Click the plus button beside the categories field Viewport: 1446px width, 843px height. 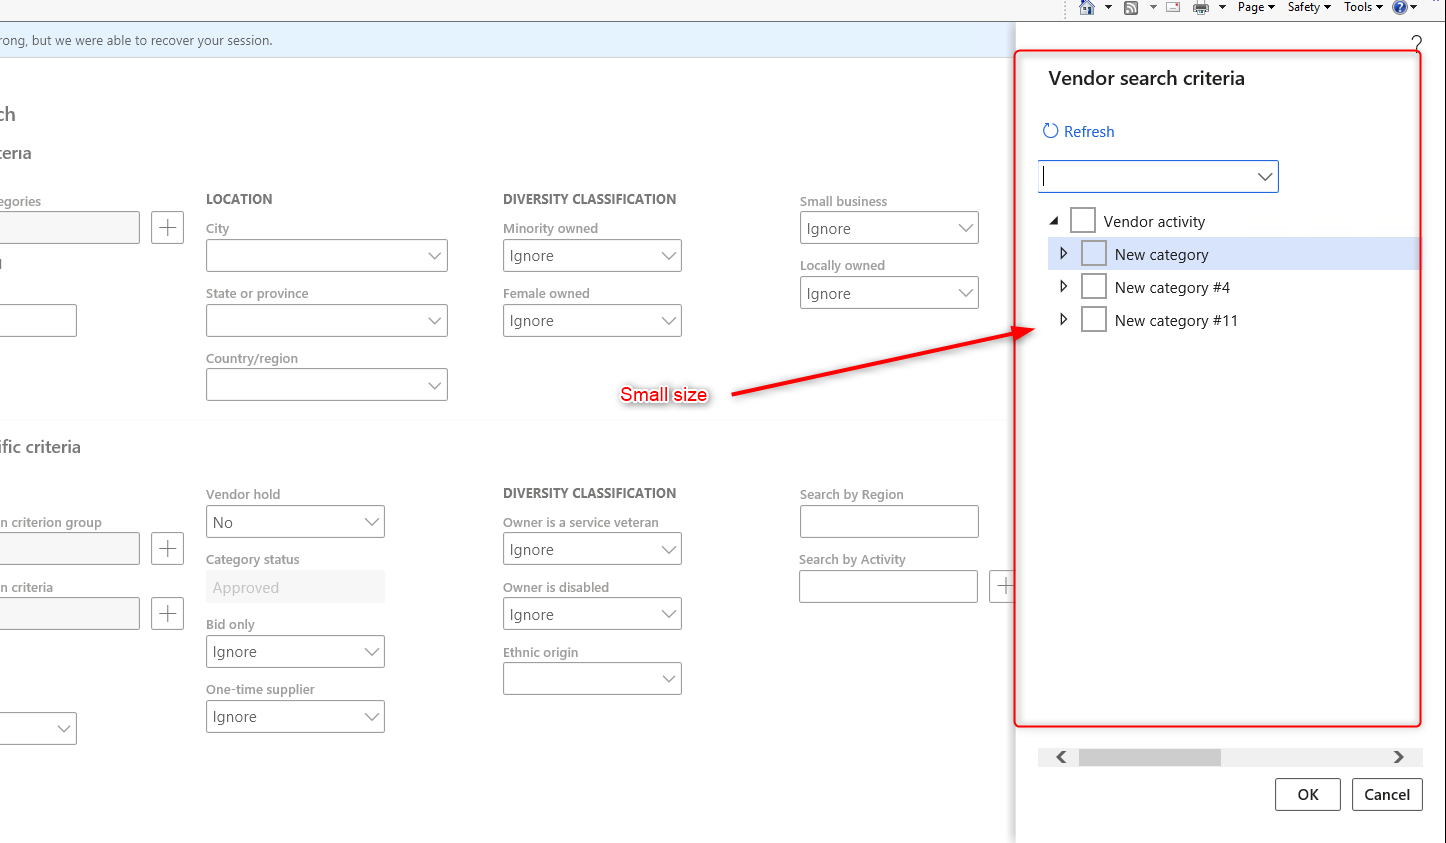(167, 227)
